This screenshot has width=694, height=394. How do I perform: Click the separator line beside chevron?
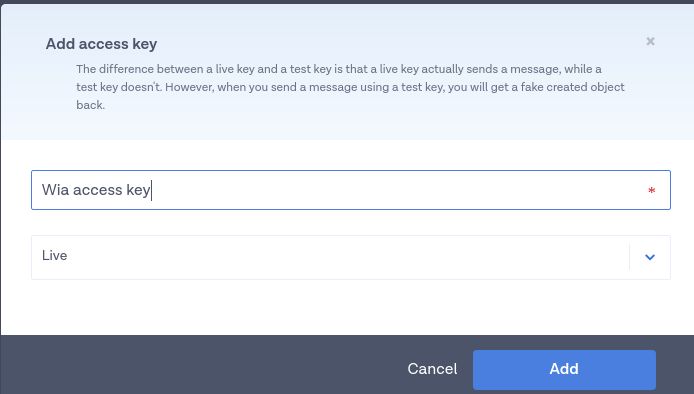coord(629,257)
